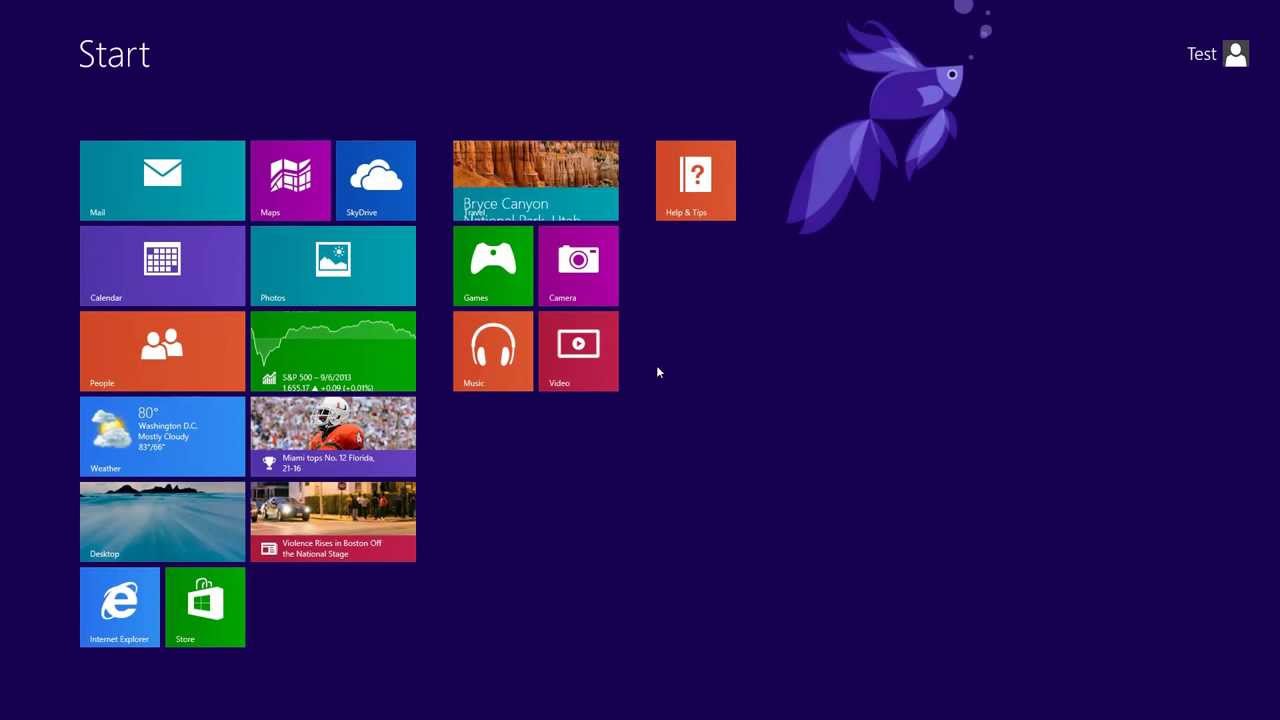Click the Test user name
1280x720 pixels.
(1201, 54)
